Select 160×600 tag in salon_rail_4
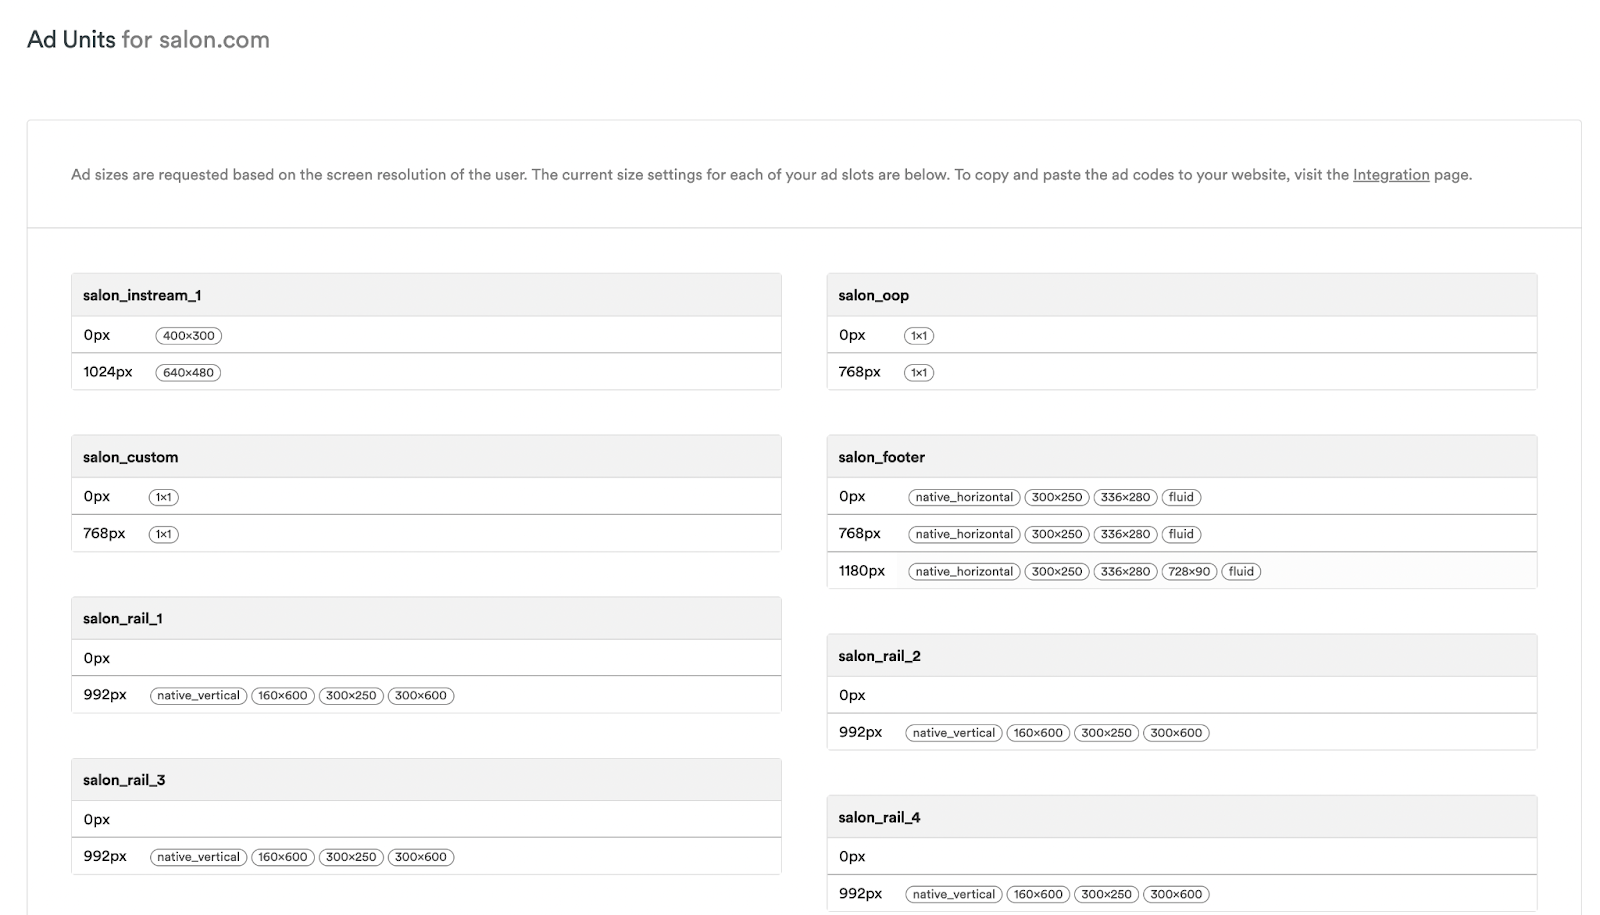Screen dimensions: 1600x915 (1038, 895)
